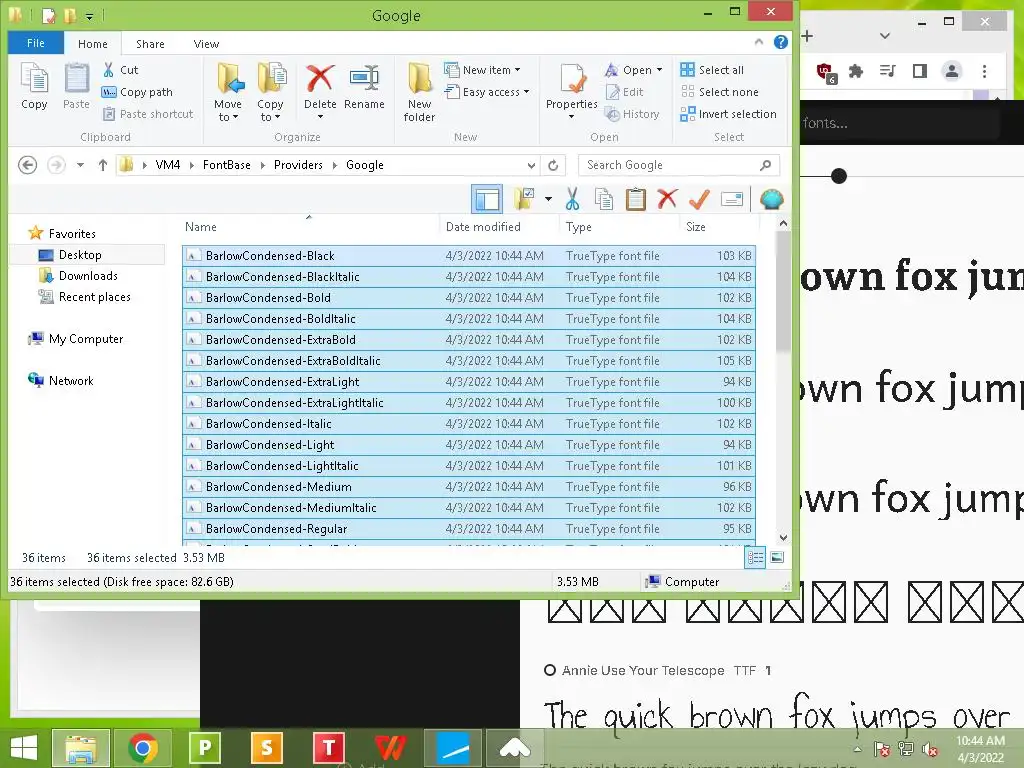
Task: Open the Windows Start button
Action: (x=24, y=748)
